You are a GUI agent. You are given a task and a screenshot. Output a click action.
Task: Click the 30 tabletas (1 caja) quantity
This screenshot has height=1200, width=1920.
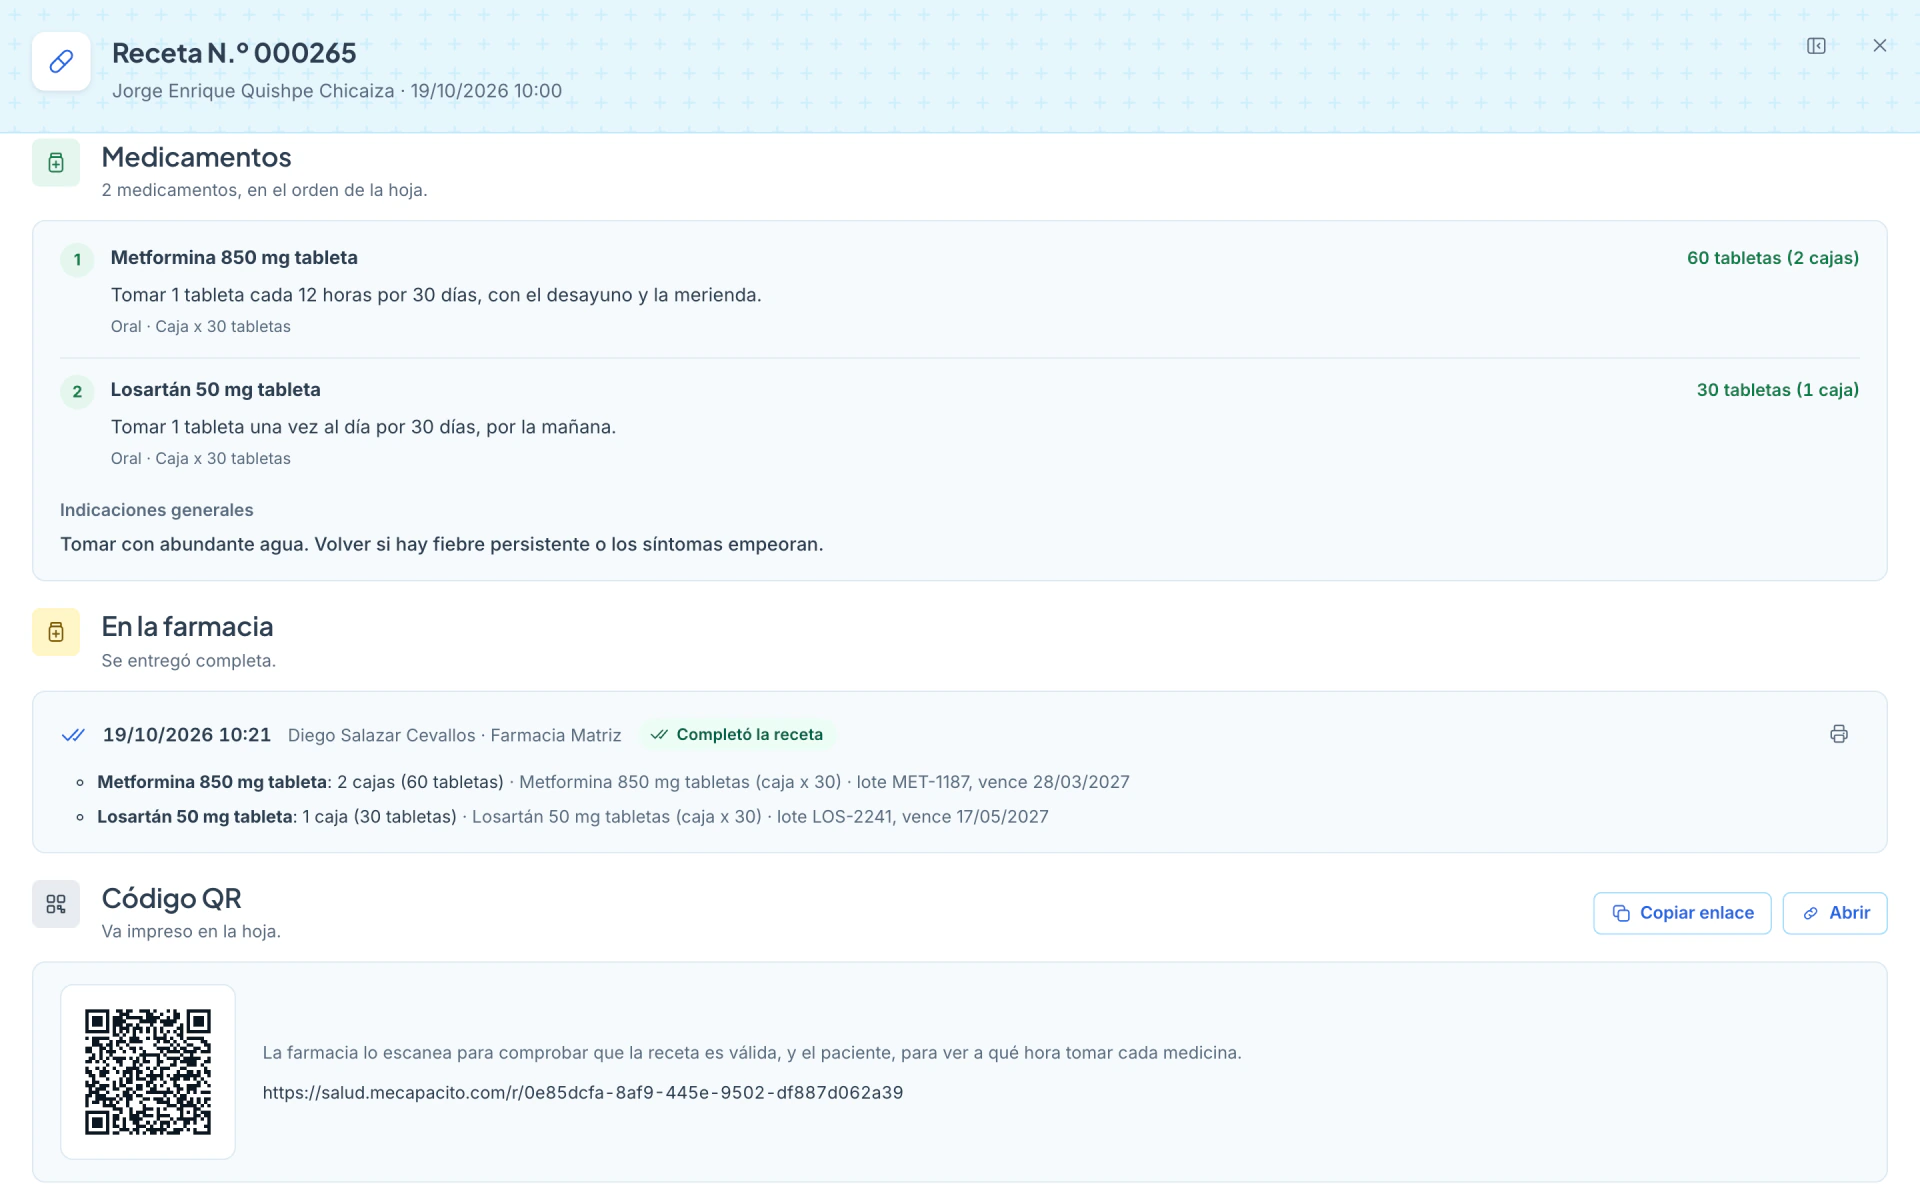1778,390
